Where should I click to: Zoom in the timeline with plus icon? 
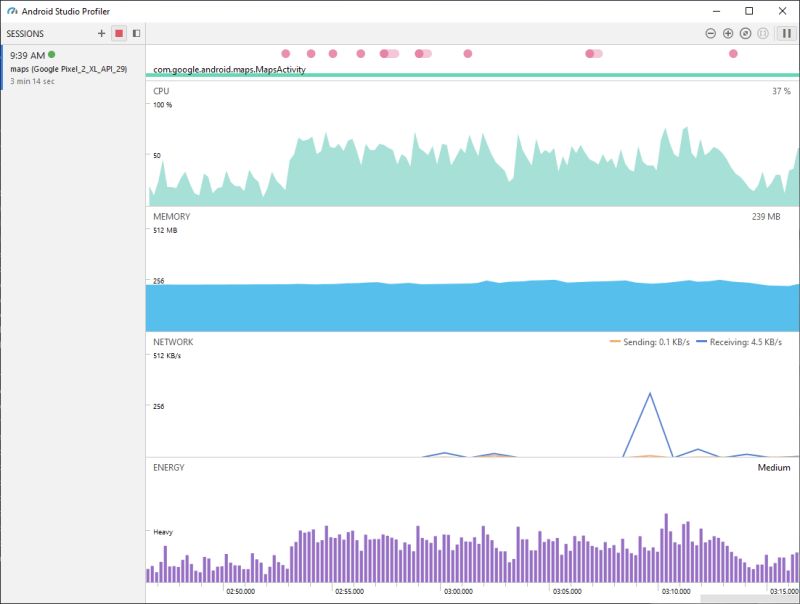(728, 33)
